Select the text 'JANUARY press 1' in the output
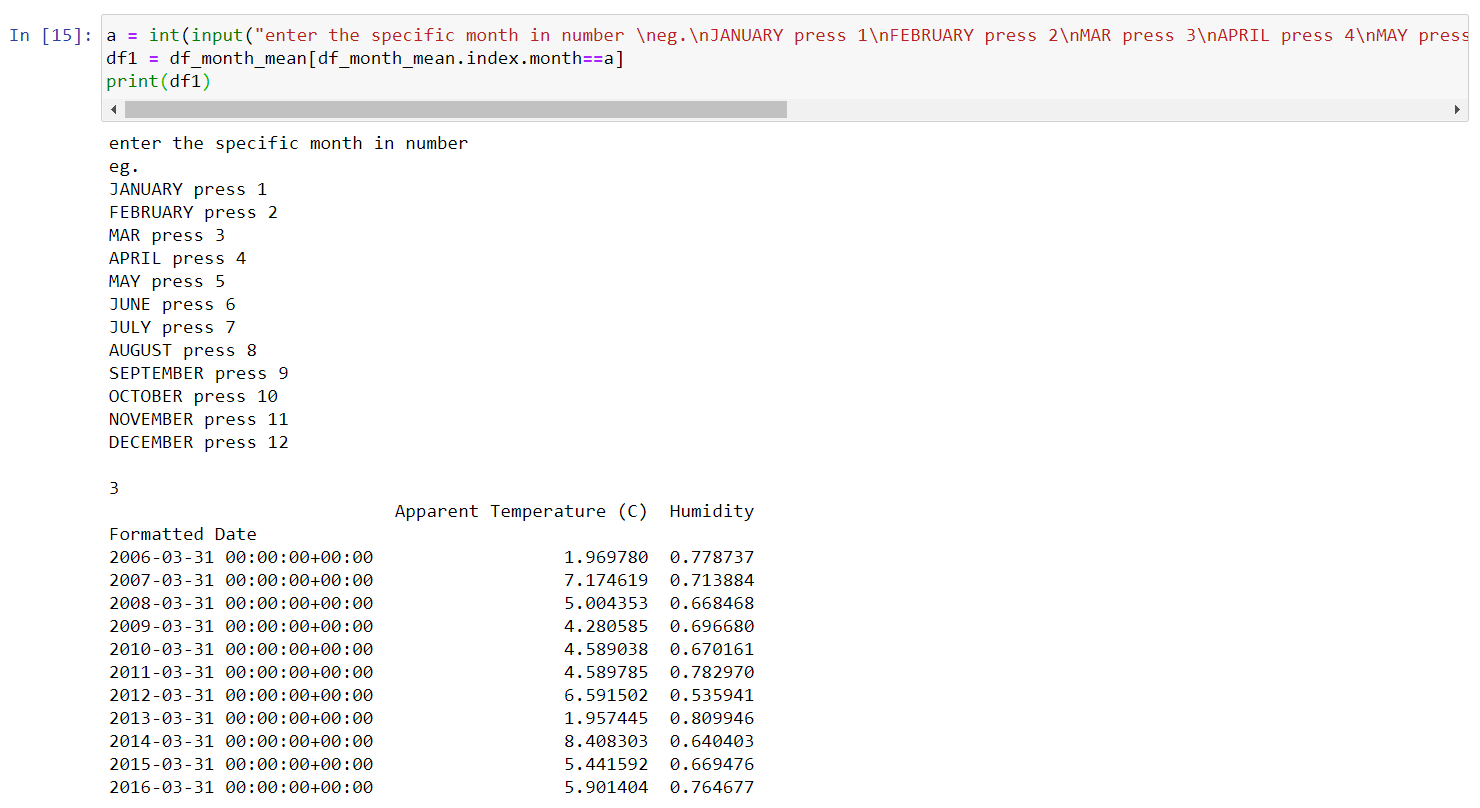The image size is (1480, 808). coord(186,189)
